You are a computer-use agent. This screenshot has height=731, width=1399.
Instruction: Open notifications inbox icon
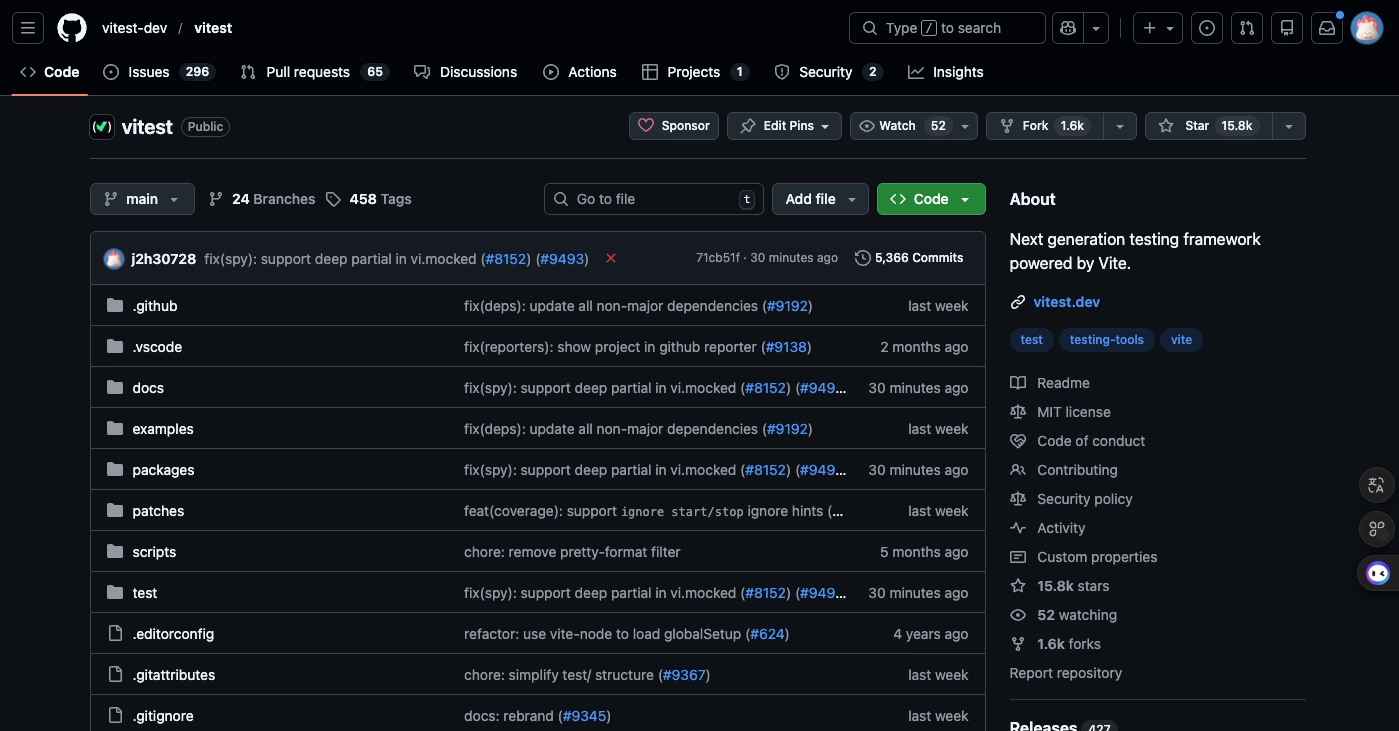(1327, 28)
